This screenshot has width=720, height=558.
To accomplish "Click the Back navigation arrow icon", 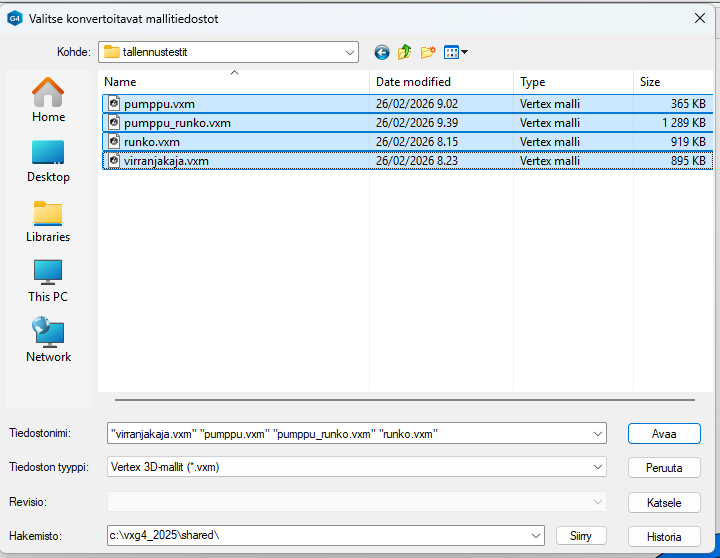I will (x=381, y=52).
